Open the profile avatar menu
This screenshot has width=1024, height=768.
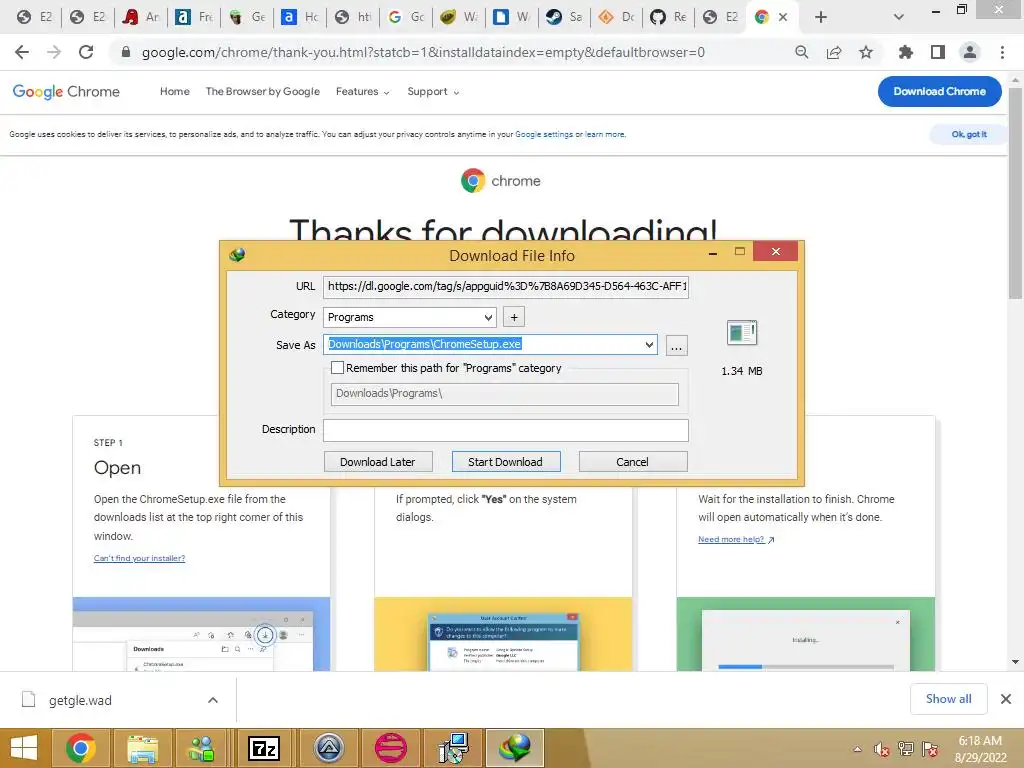970,52
